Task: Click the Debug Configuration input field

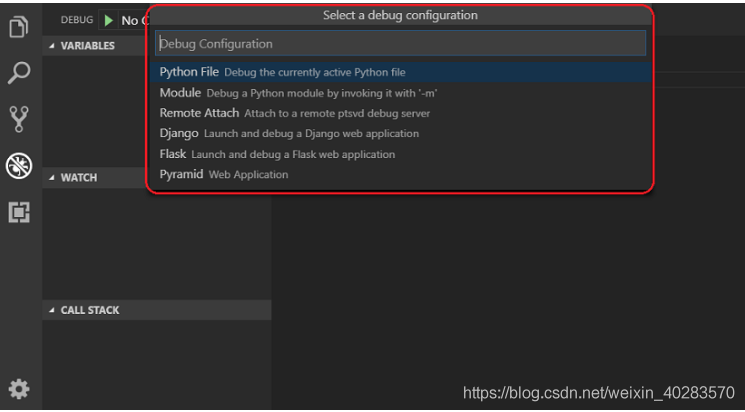Action: coord(400,44)
